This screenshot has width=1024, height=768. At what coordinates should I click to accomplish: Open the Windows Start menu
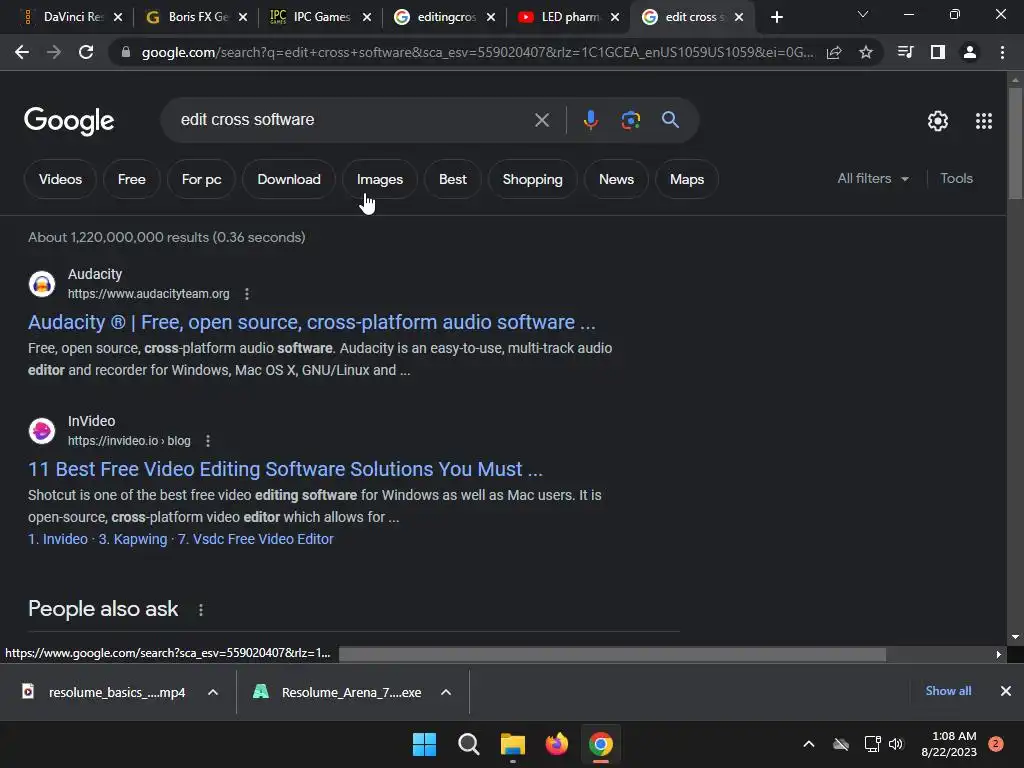pos(424,744)
